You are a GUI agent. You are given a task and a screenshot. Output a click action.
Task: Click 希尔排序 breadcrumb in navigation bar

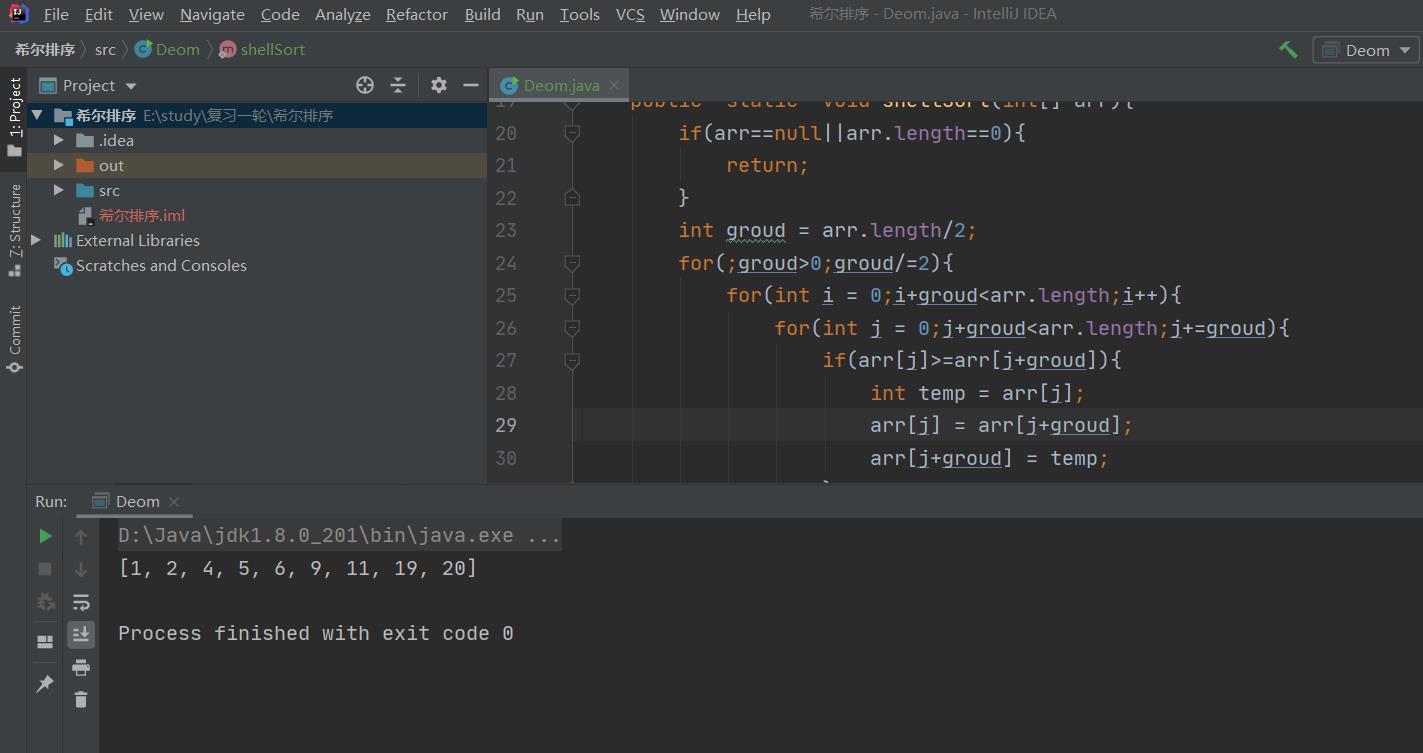(x=45, y=49)
